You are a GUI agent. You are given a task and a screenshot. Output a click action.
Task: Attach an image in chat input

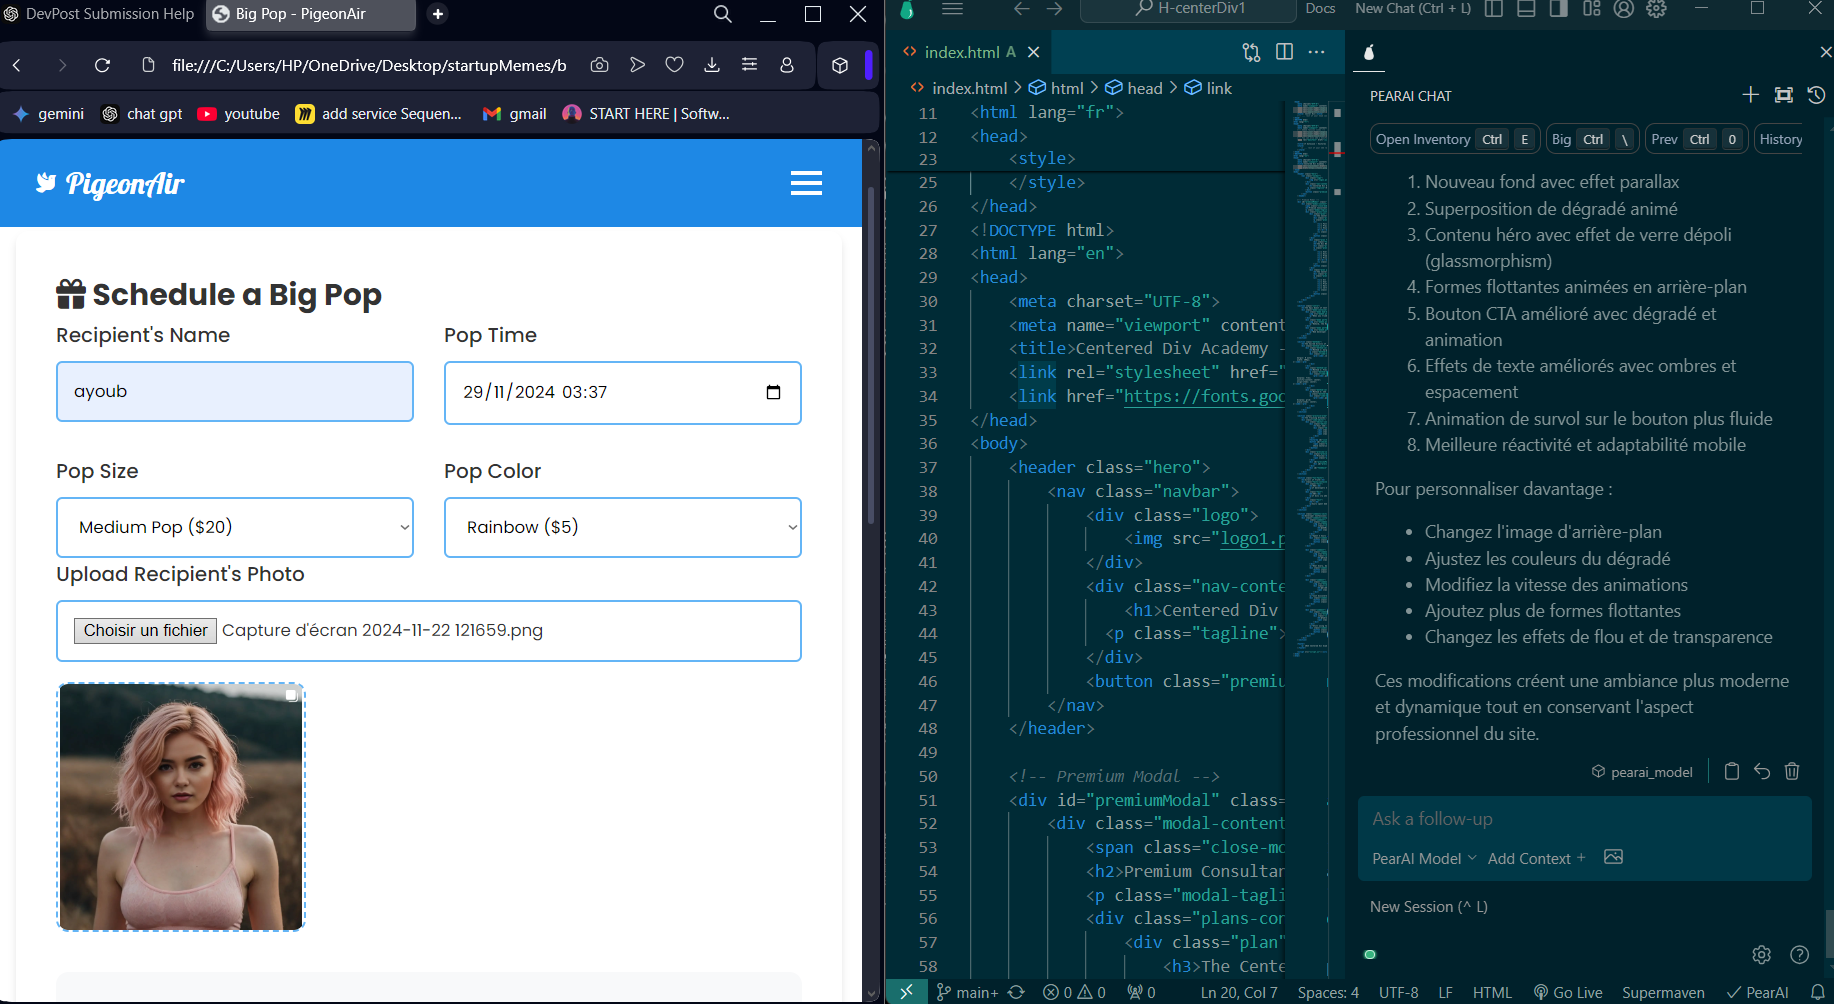[x=1613, y=857]
